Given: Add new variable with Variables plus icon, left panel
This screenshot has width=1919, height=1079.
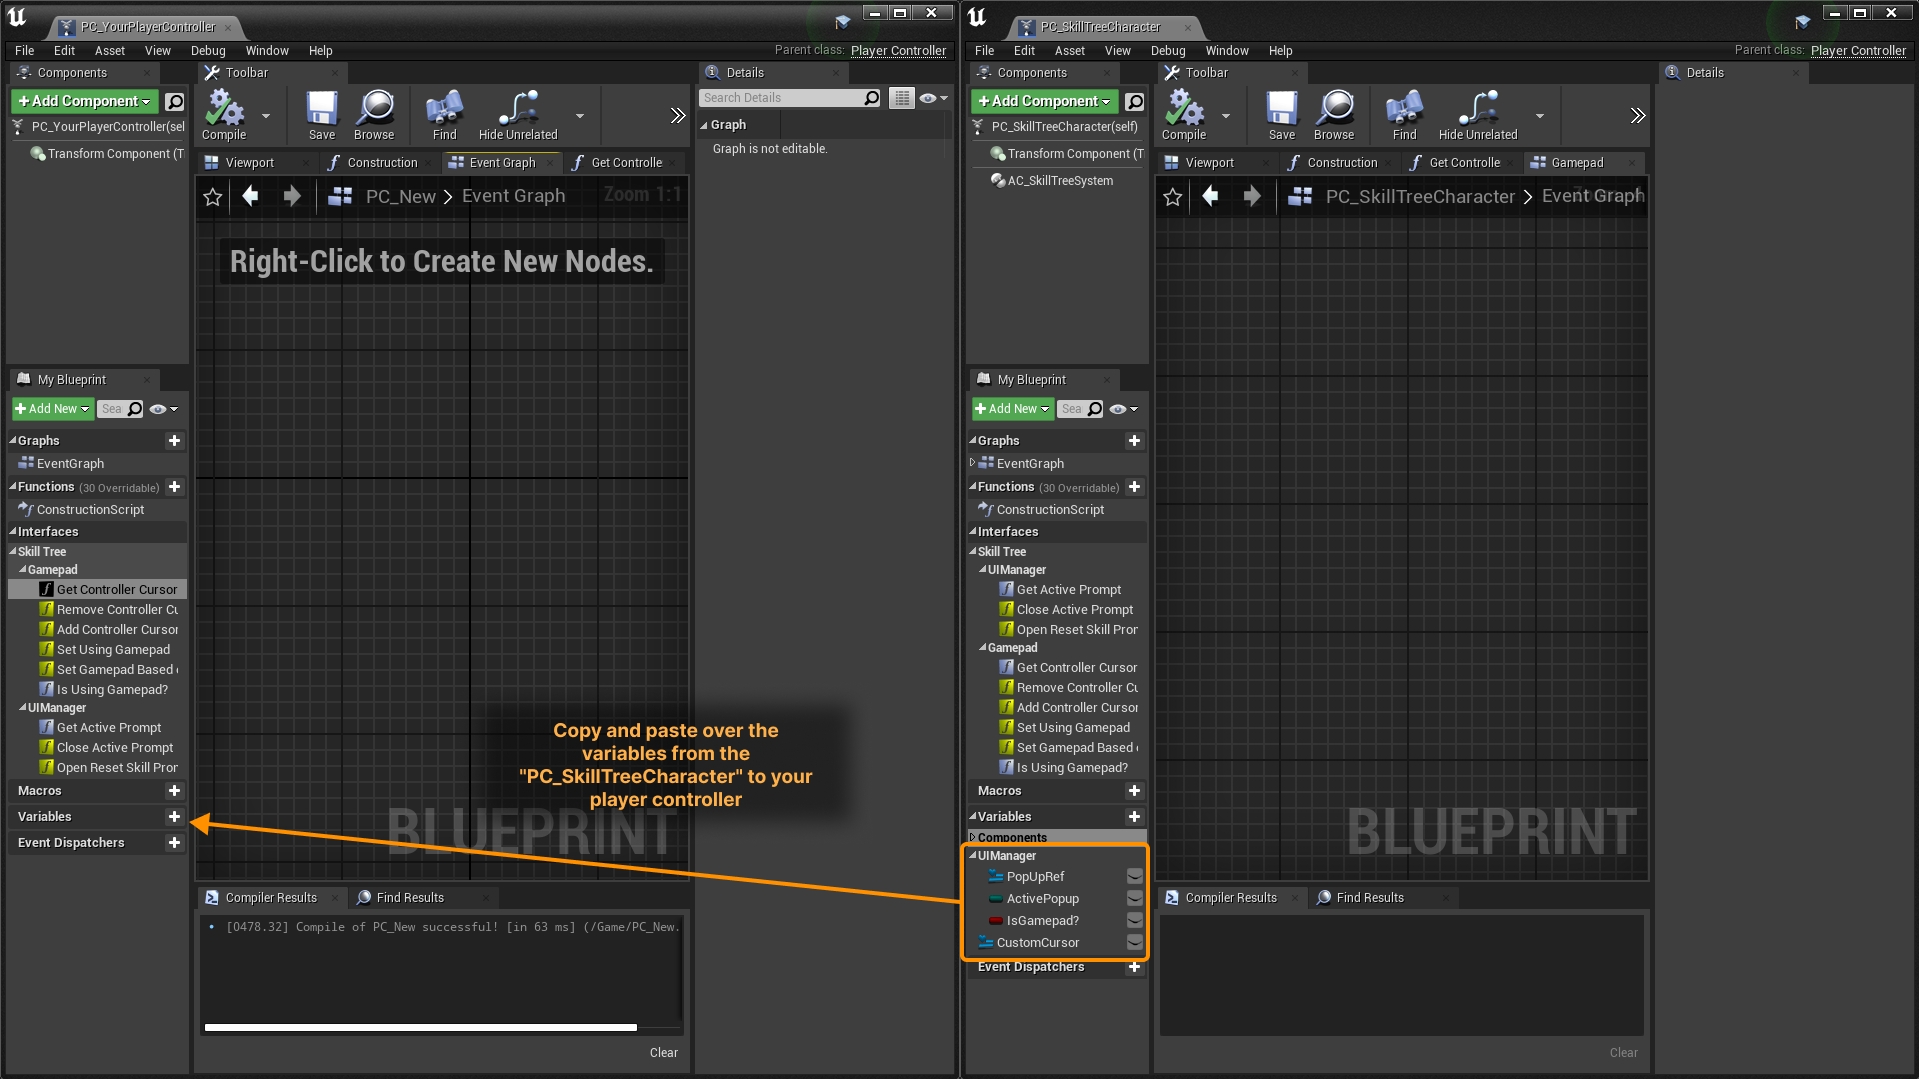Looking at the screenshot, I should (x=174, y=817).
